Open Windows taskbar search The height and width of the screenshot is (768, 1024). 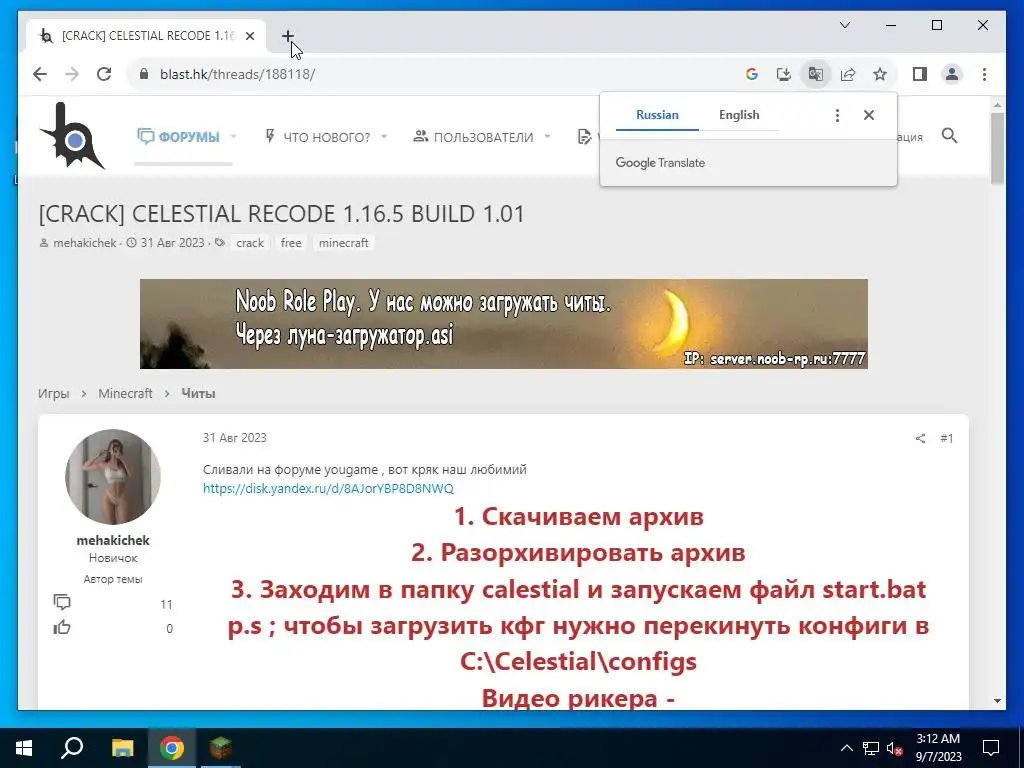click(72, 748)
